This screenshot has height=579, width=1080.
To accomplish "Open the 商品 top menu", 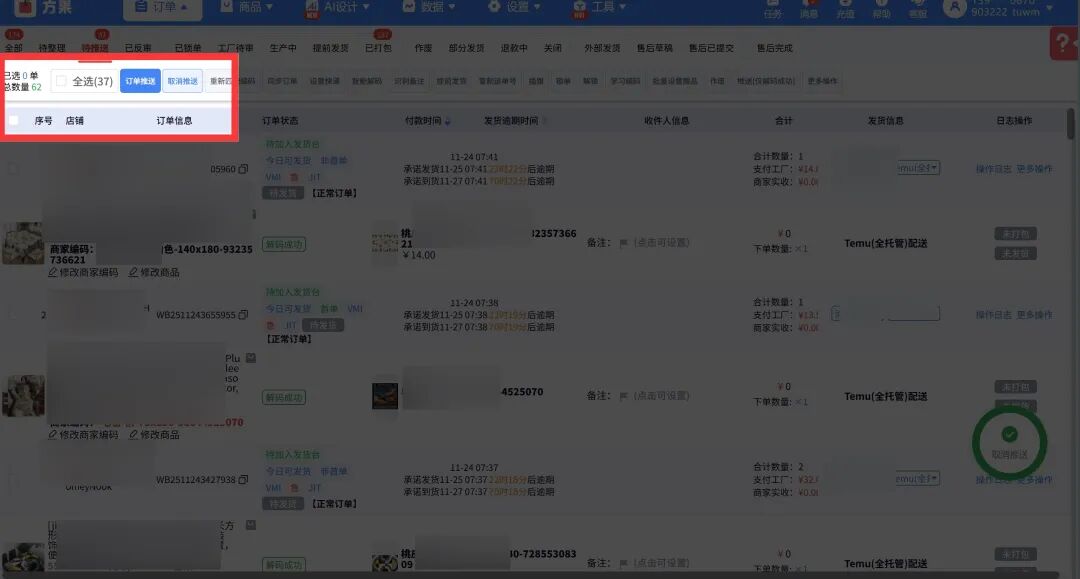I will [x=247, y=7].
